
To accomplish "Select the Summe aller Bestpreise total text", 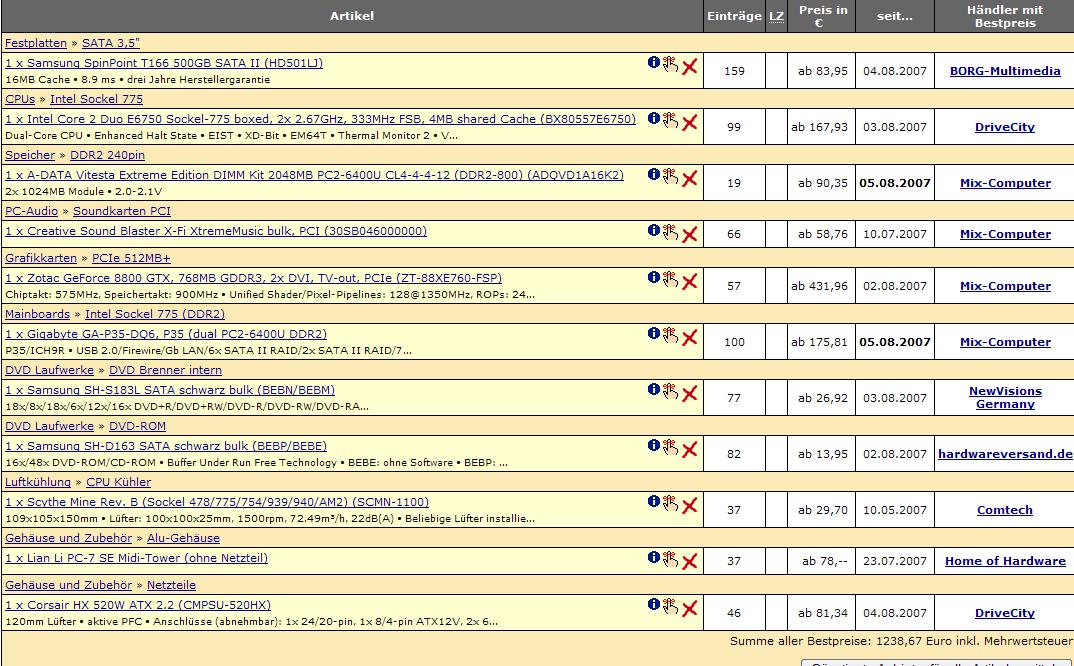I will [x=901, y=642].
